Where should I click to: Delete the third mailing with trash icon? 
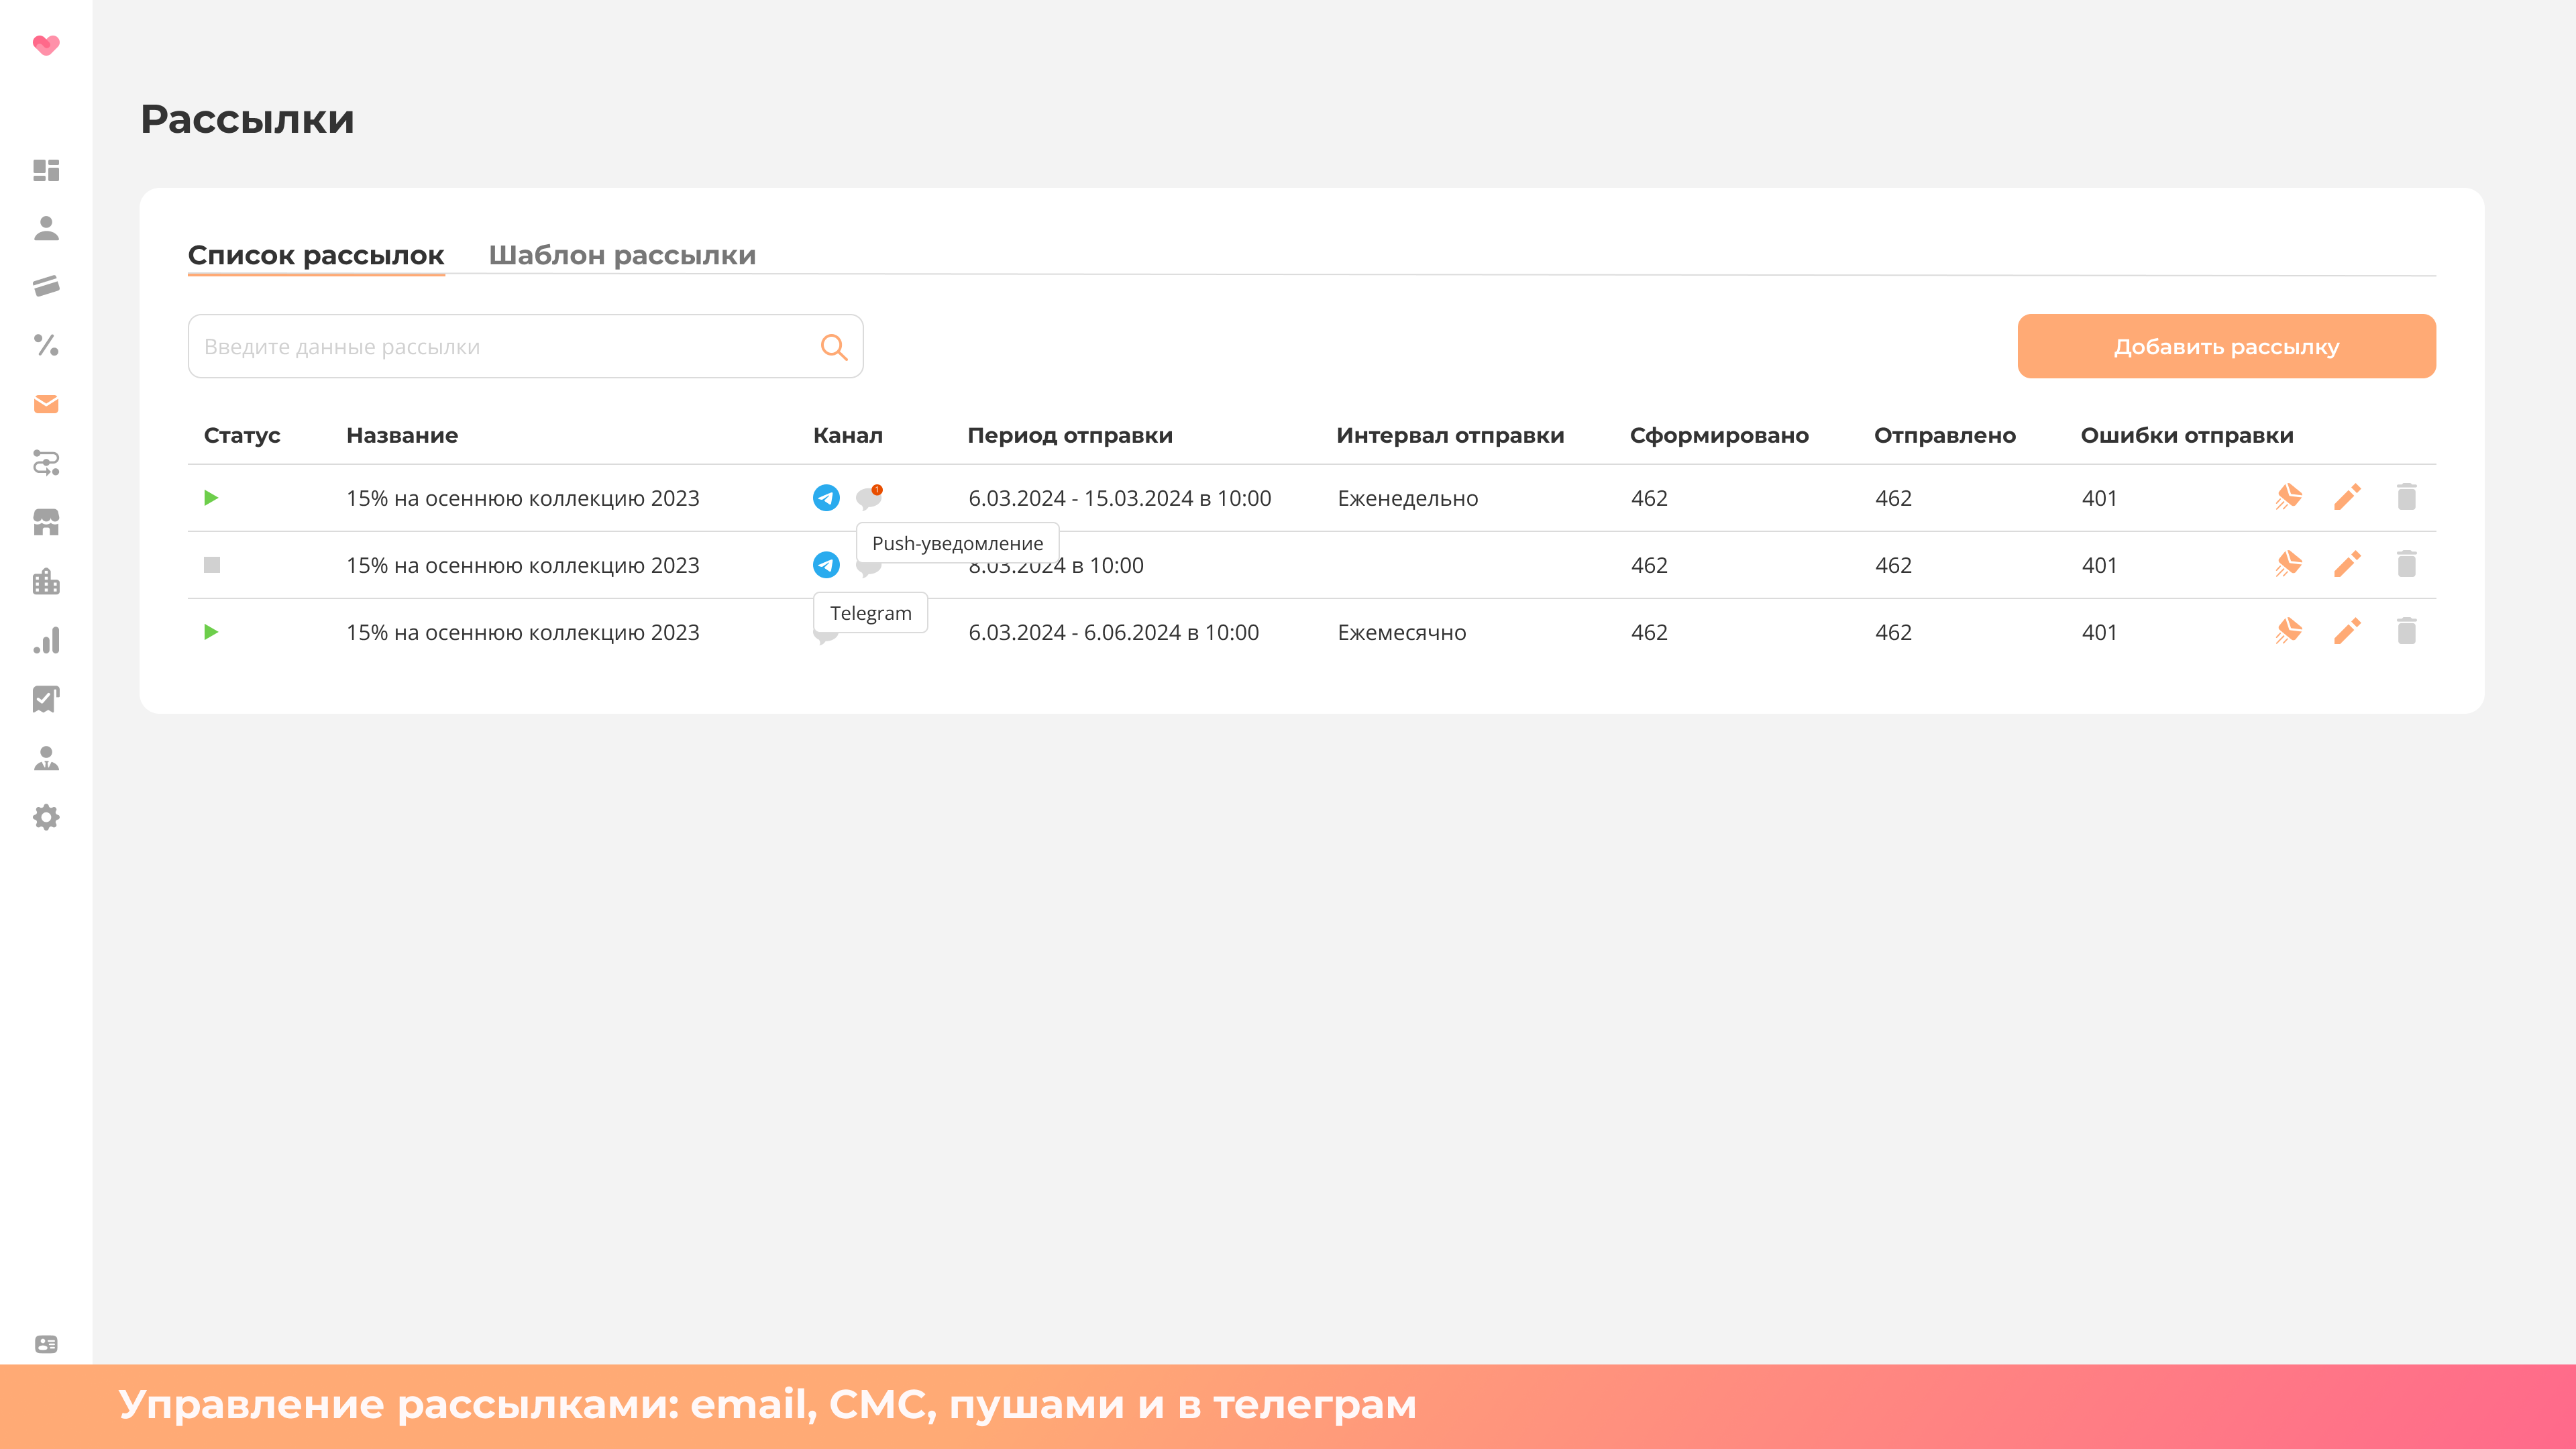[2406, 631]
